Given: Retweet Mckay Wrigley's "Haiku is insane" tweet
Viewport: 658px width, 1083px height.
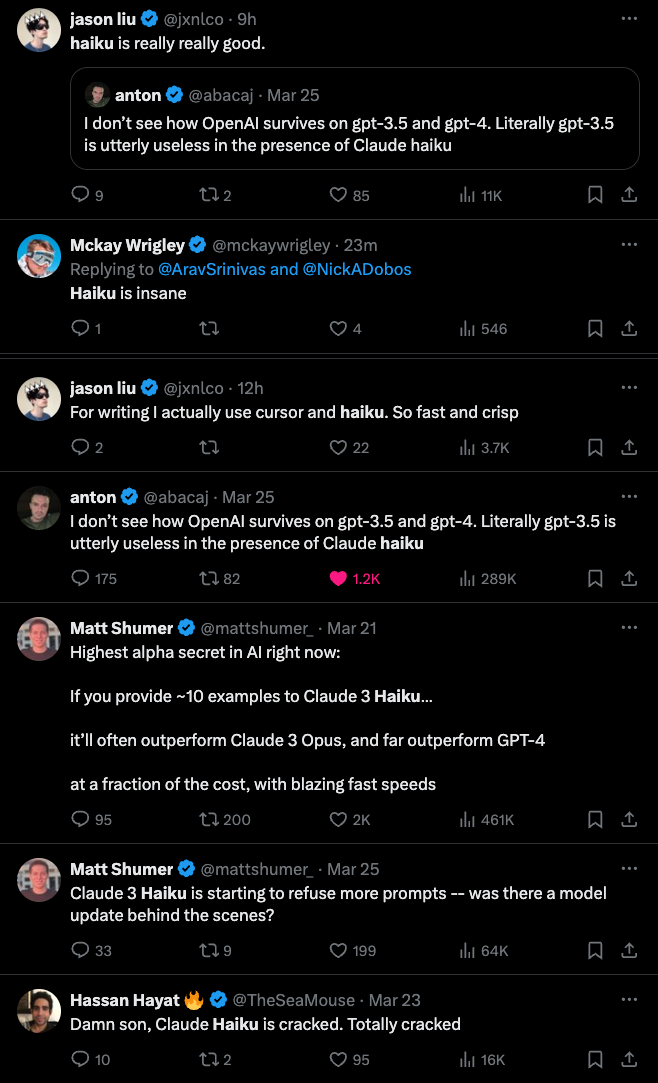Looking at the screenshot, I should coord(209,328).
